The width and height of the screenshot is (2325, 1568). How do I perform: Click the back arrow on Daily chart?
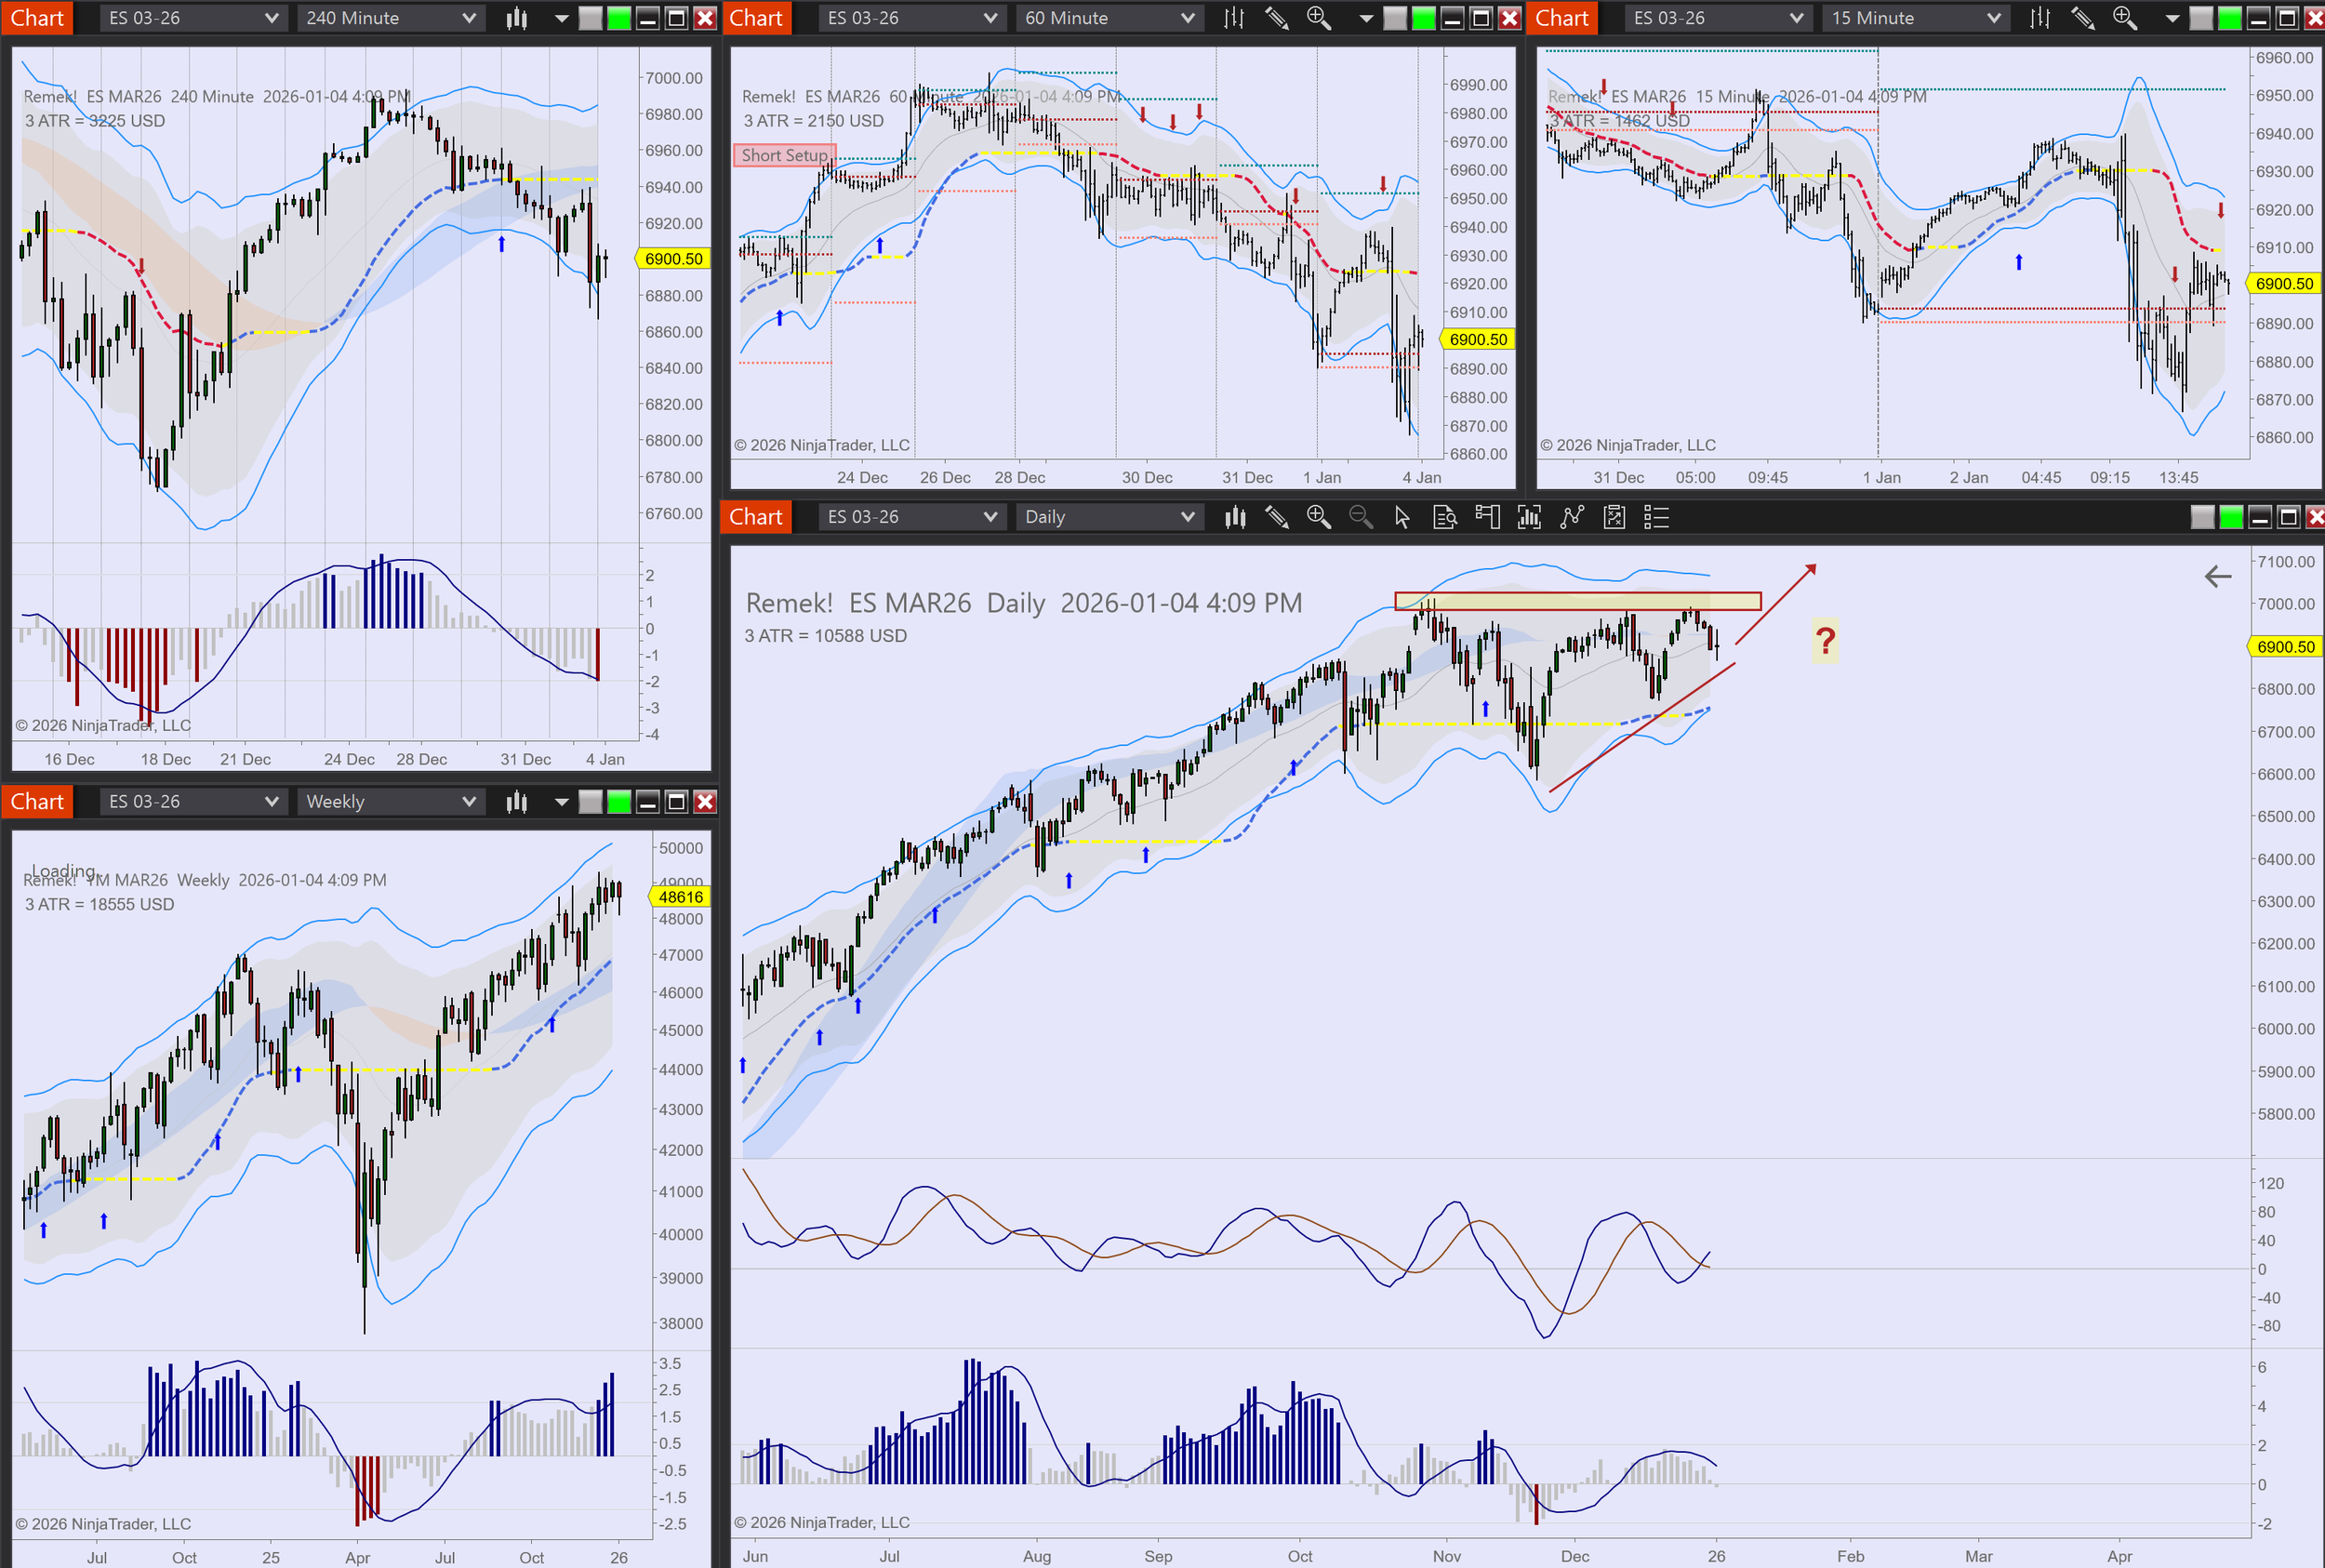(x=2217, y=576)
